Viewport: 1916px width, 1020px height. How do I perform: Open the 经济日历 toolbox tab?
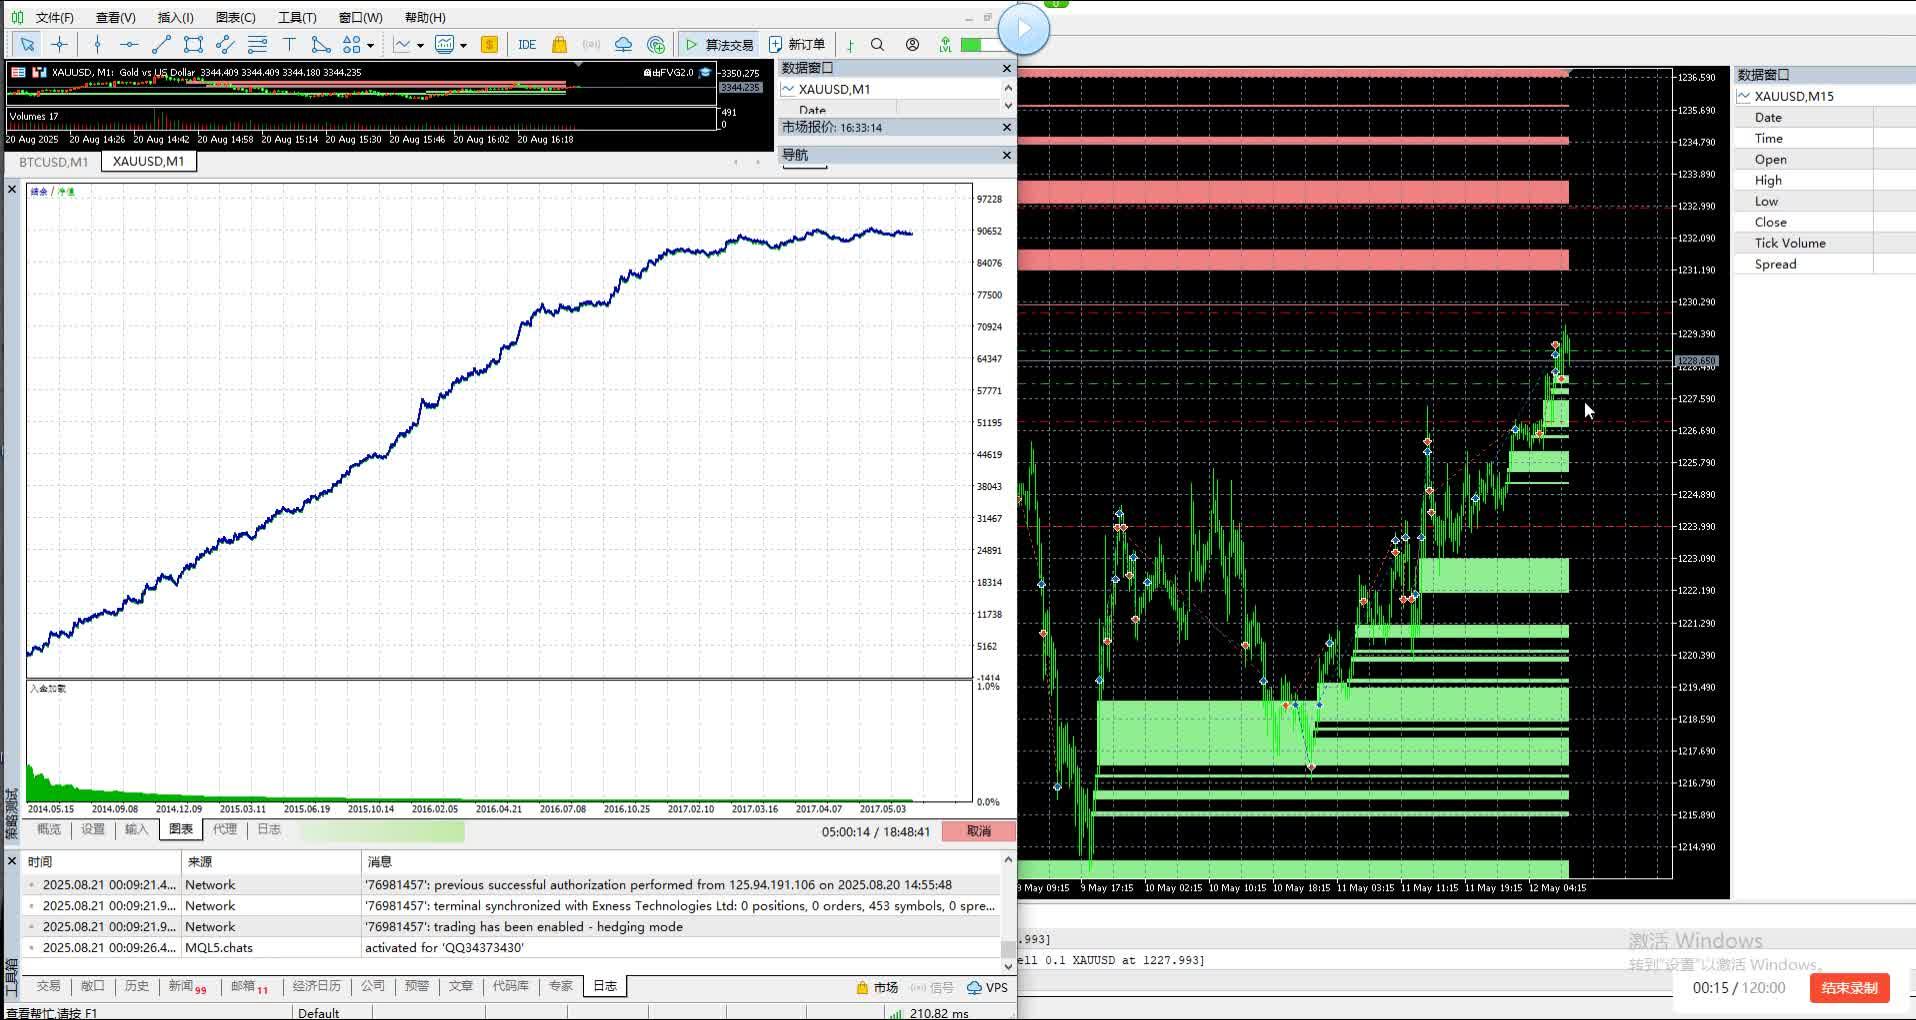click(x=317, y=986)
